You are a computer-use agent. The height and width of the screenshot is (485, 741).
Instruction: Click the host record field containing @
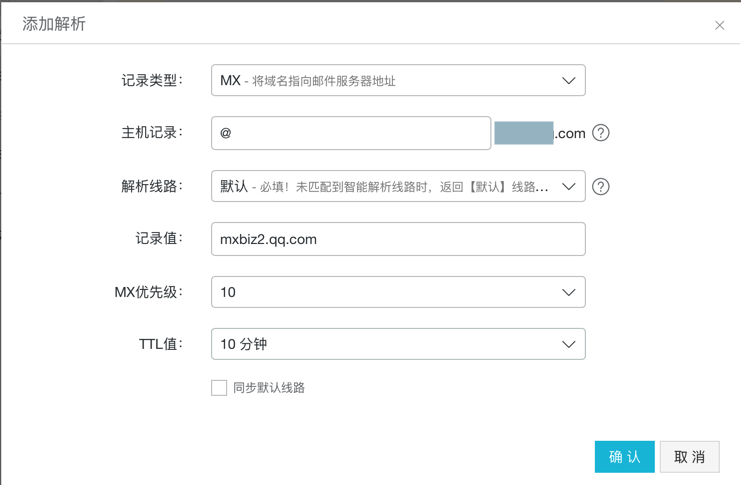click(350, 133)
